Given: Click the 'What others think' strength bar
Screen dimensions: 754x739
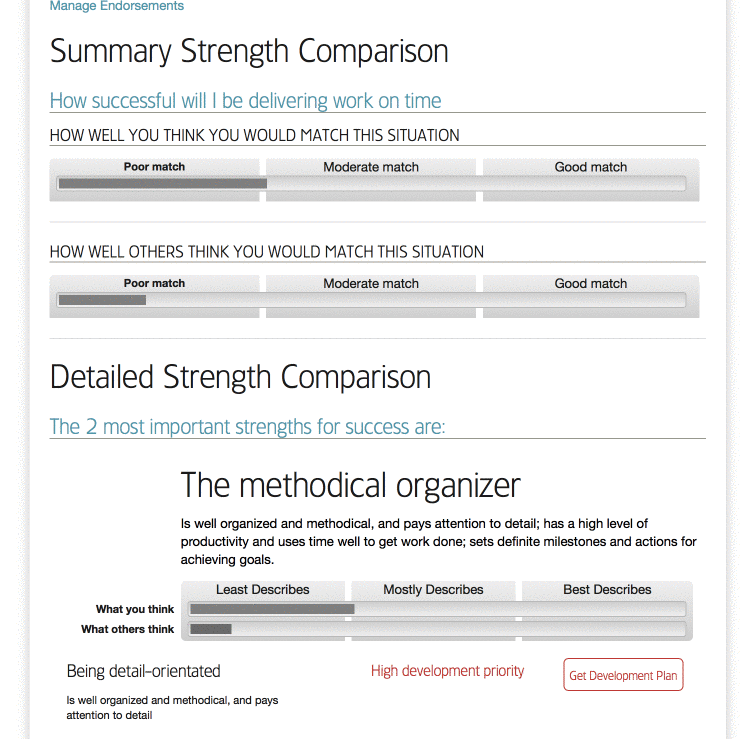Looking at the screenshot, I should click(x=437, y=629).
